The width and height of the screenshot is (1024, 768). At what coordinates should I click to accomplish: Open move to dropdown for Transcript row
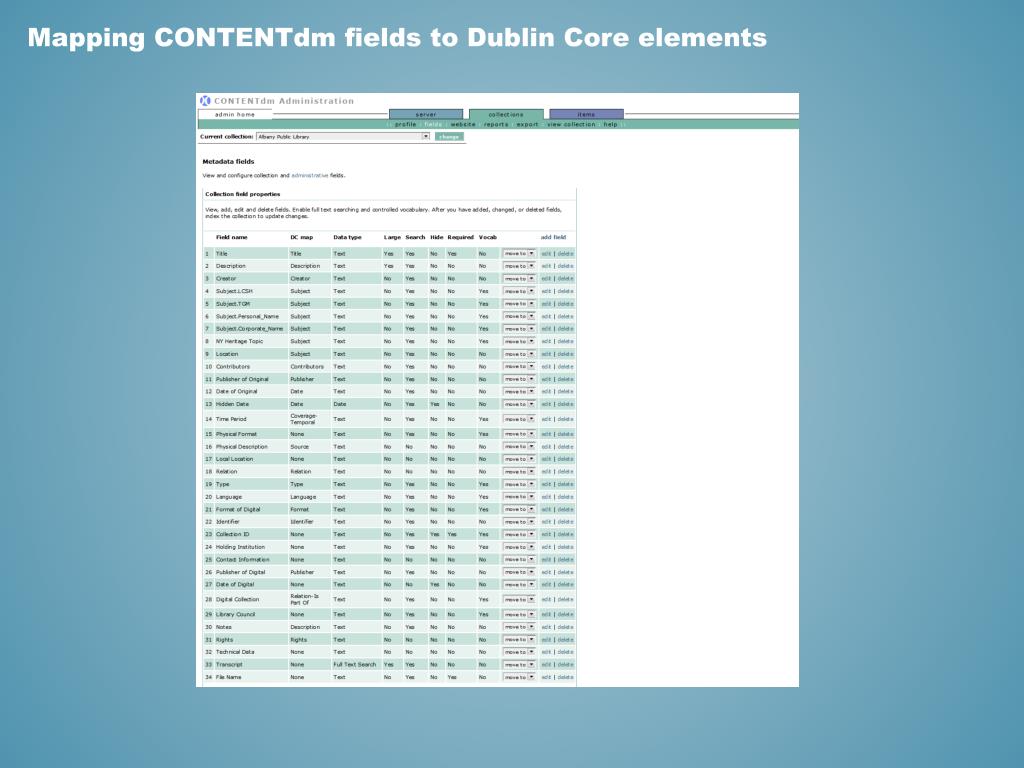coord(519,665)
